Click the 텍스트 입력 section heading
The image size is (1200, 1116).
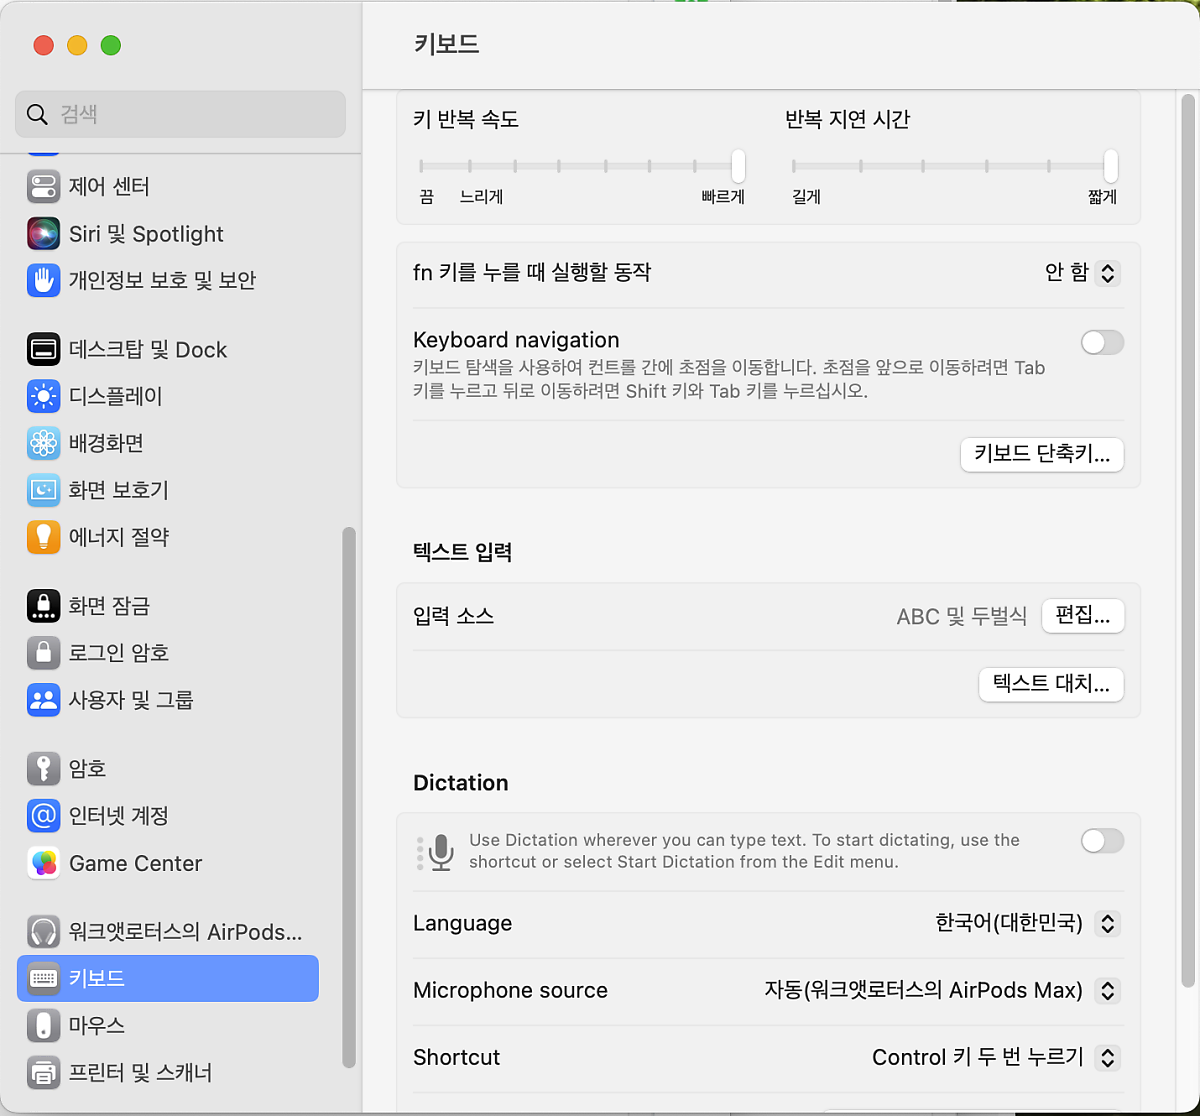click(462, 552)
